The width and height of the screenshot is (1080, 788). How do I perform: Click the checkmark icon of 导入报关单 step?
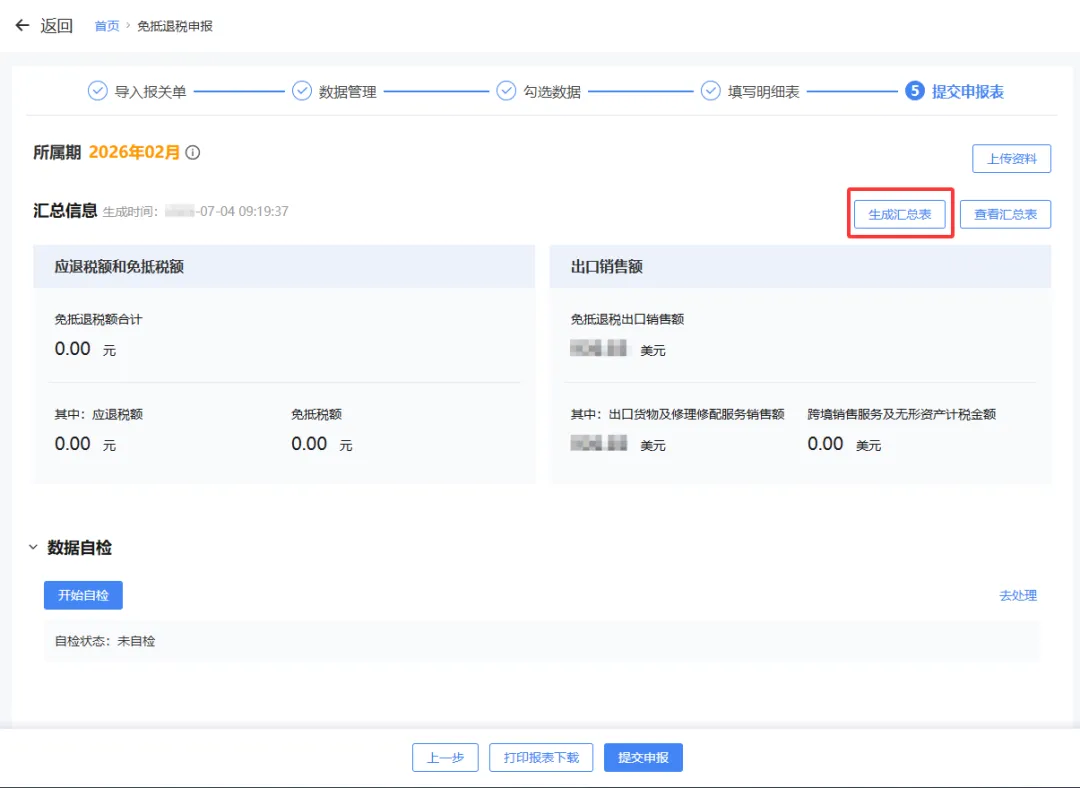97,90
